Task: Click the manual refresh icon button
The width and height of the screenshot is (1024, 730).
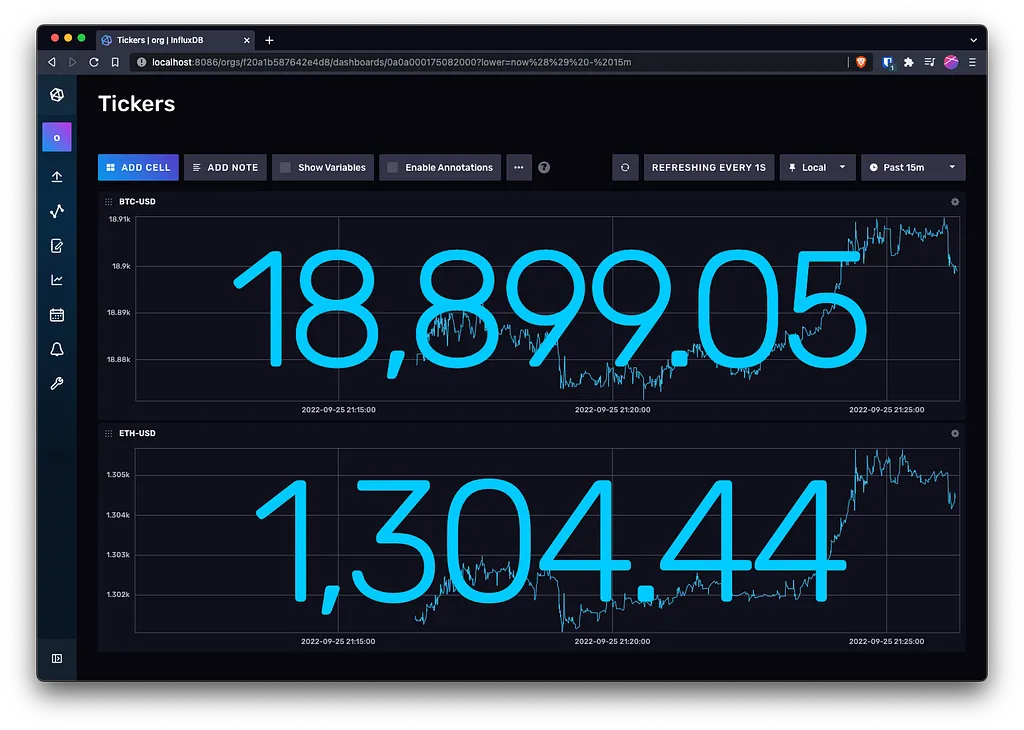Action: coord(625,168)
